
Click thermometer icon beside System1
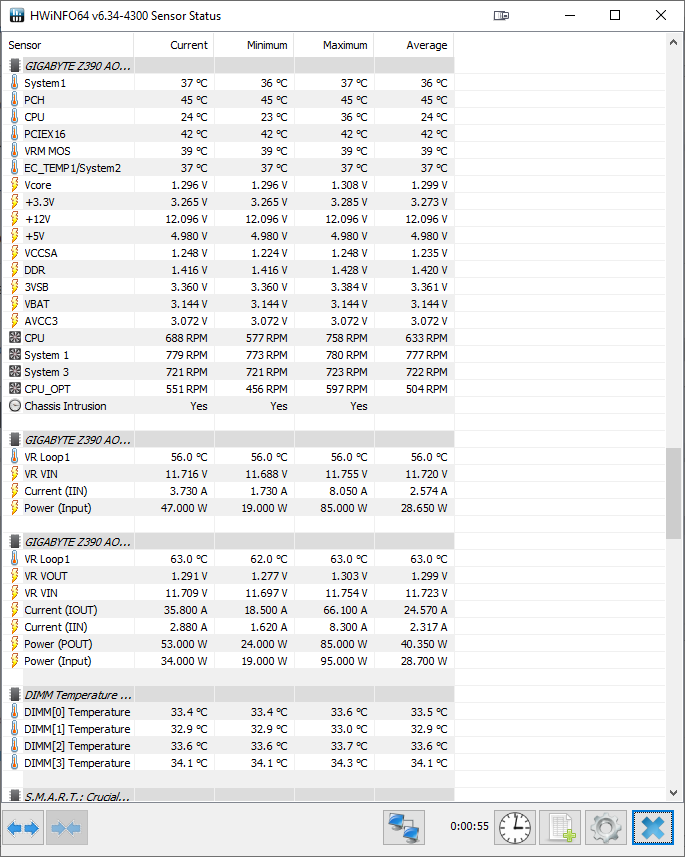(x=15, y=83)
